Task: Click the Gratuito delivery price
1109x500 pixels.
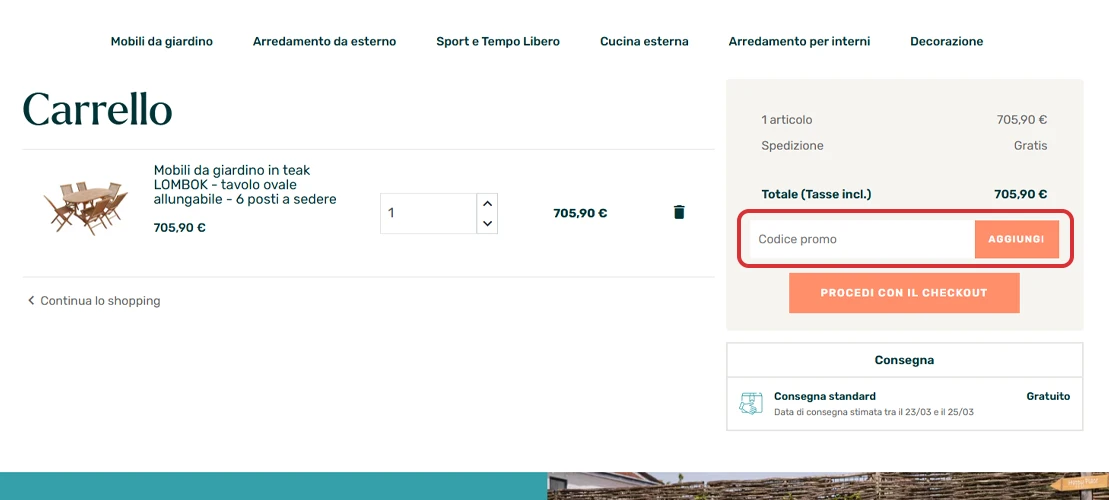Action: pyautogui.click(x=1048, y=396)
